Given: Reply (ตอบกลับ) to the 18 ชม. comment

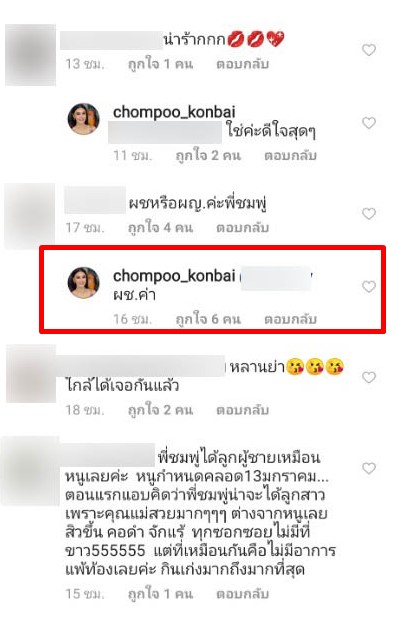Looking at the screenshot, I should point(242,410).
